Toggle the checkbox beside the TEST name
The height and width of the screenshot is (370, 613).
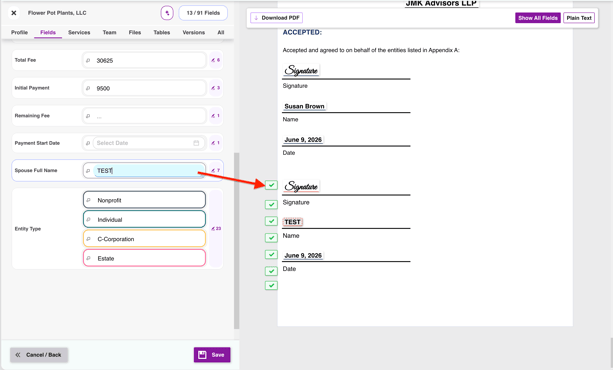(x=271, y=221)
